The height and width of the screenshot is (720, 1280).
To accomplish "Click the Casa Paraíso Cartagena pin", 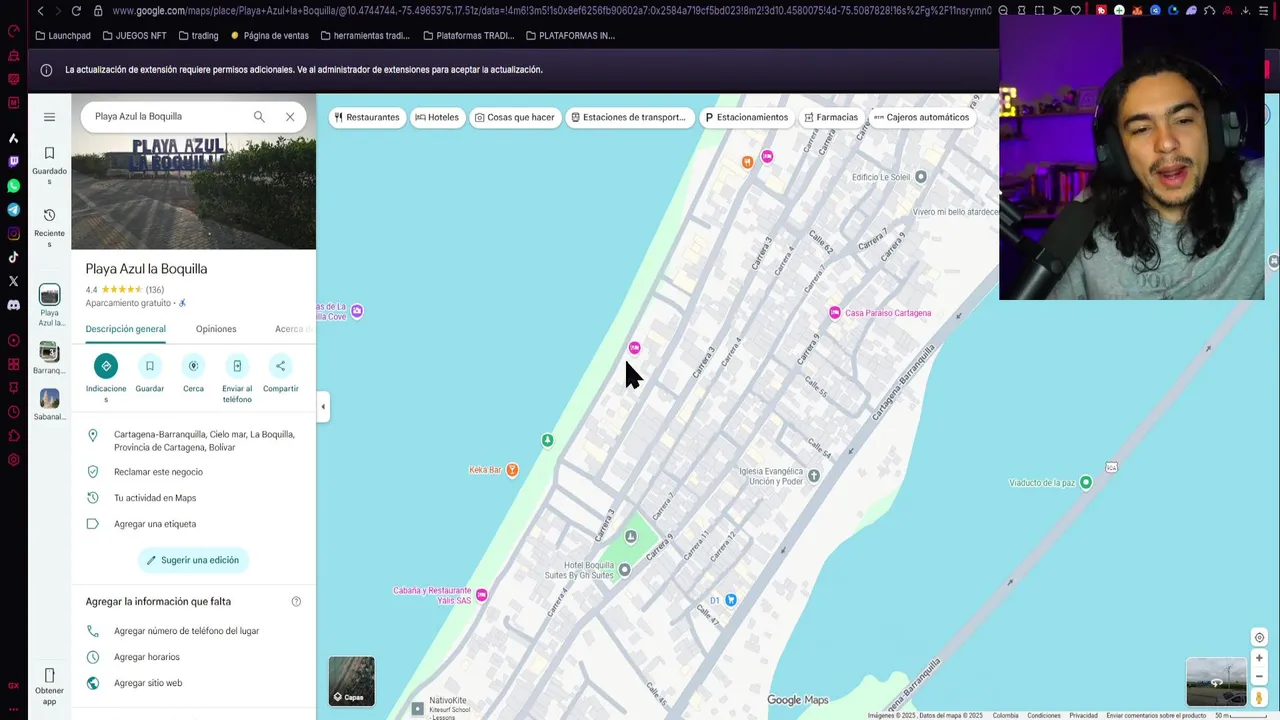I will coord(835,313).
